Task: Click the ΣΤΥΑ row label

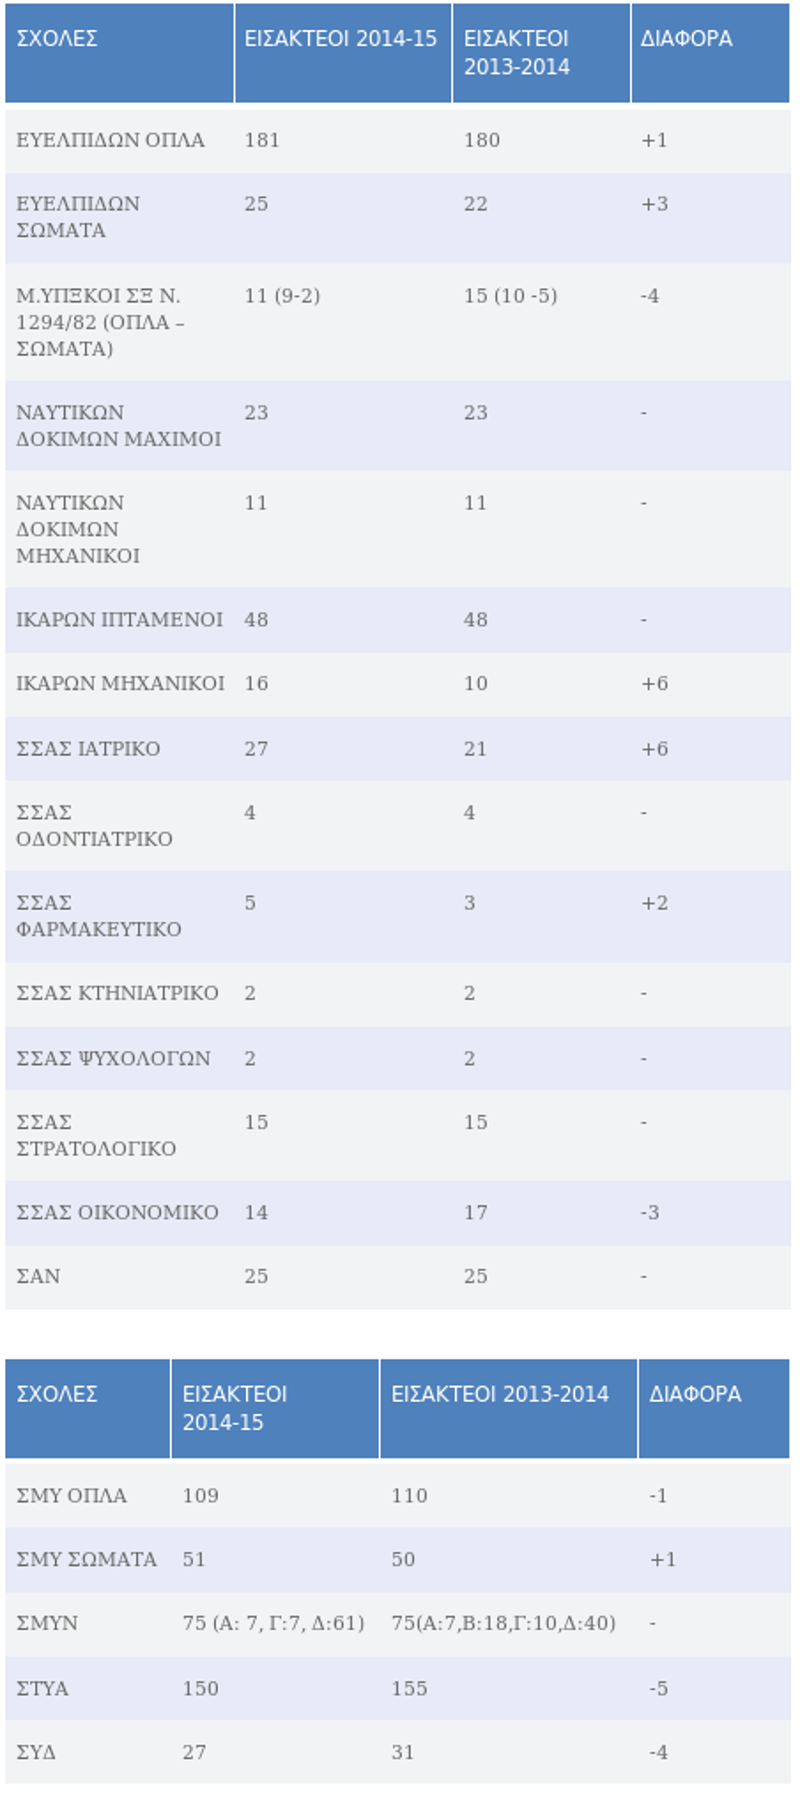Action: point(42,1689)
